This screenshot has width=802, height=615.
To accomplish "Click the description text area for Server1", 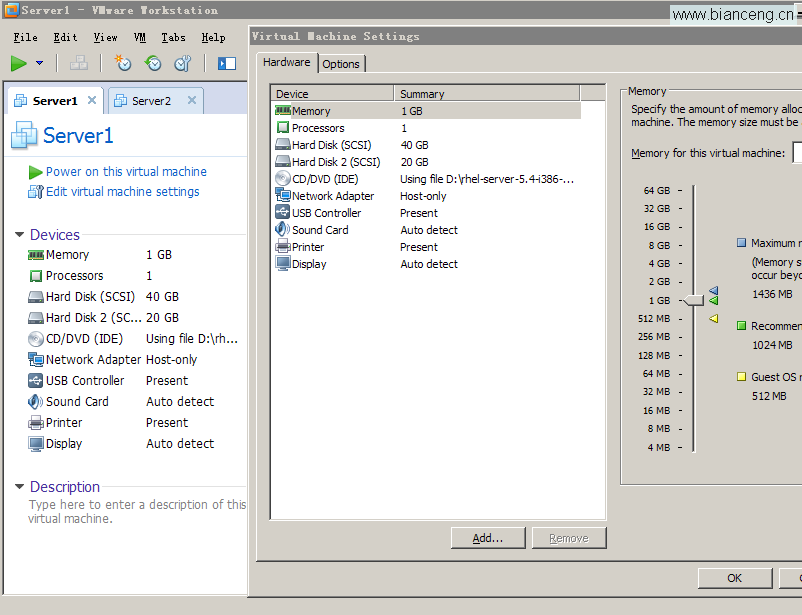I will [x=137, y=512].
